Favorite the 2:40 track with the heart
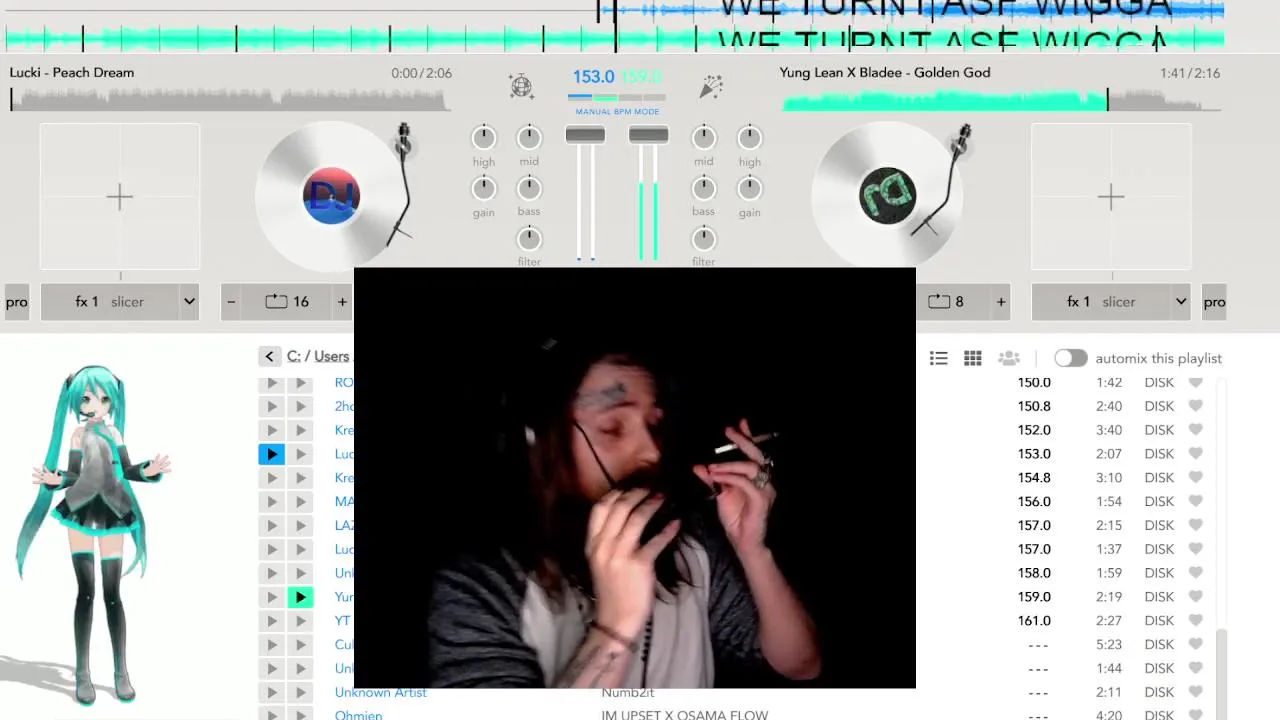This screenshot has width=1280, height=720. pos(1195,406)
